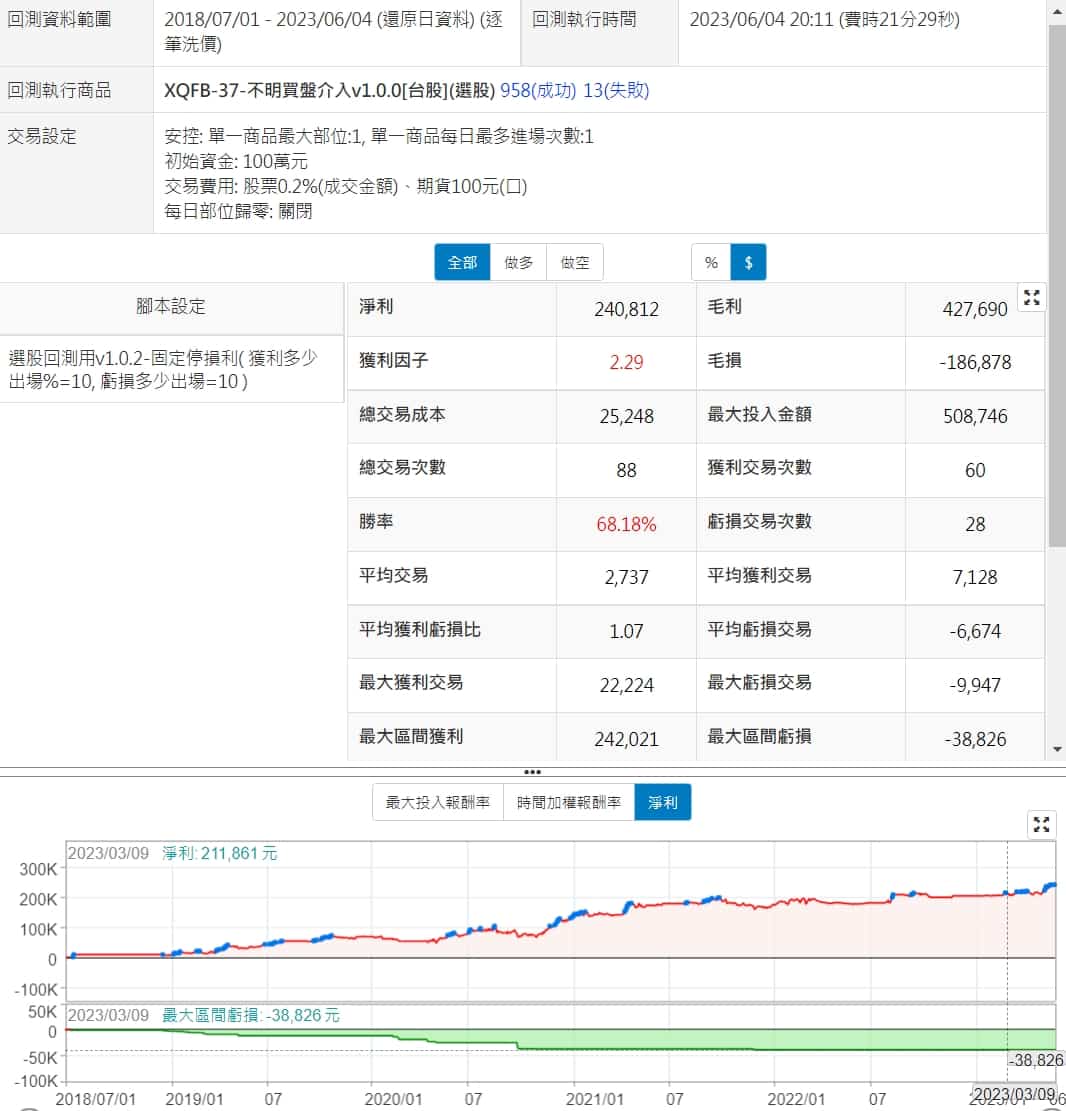This screenshot has width=1066, height=1111.
Task: Switch chart to 時間加權報酬率 tab
Action: point(568,802)
